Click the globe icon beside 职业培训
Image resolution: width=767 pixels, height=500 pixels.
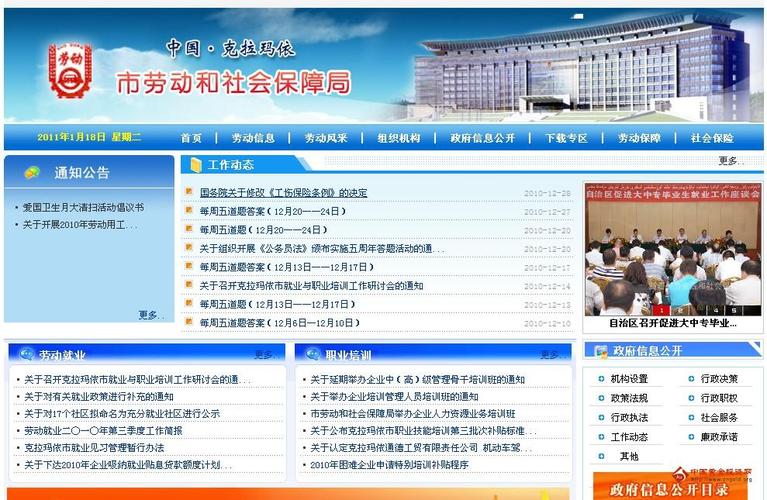pos(311,355)
